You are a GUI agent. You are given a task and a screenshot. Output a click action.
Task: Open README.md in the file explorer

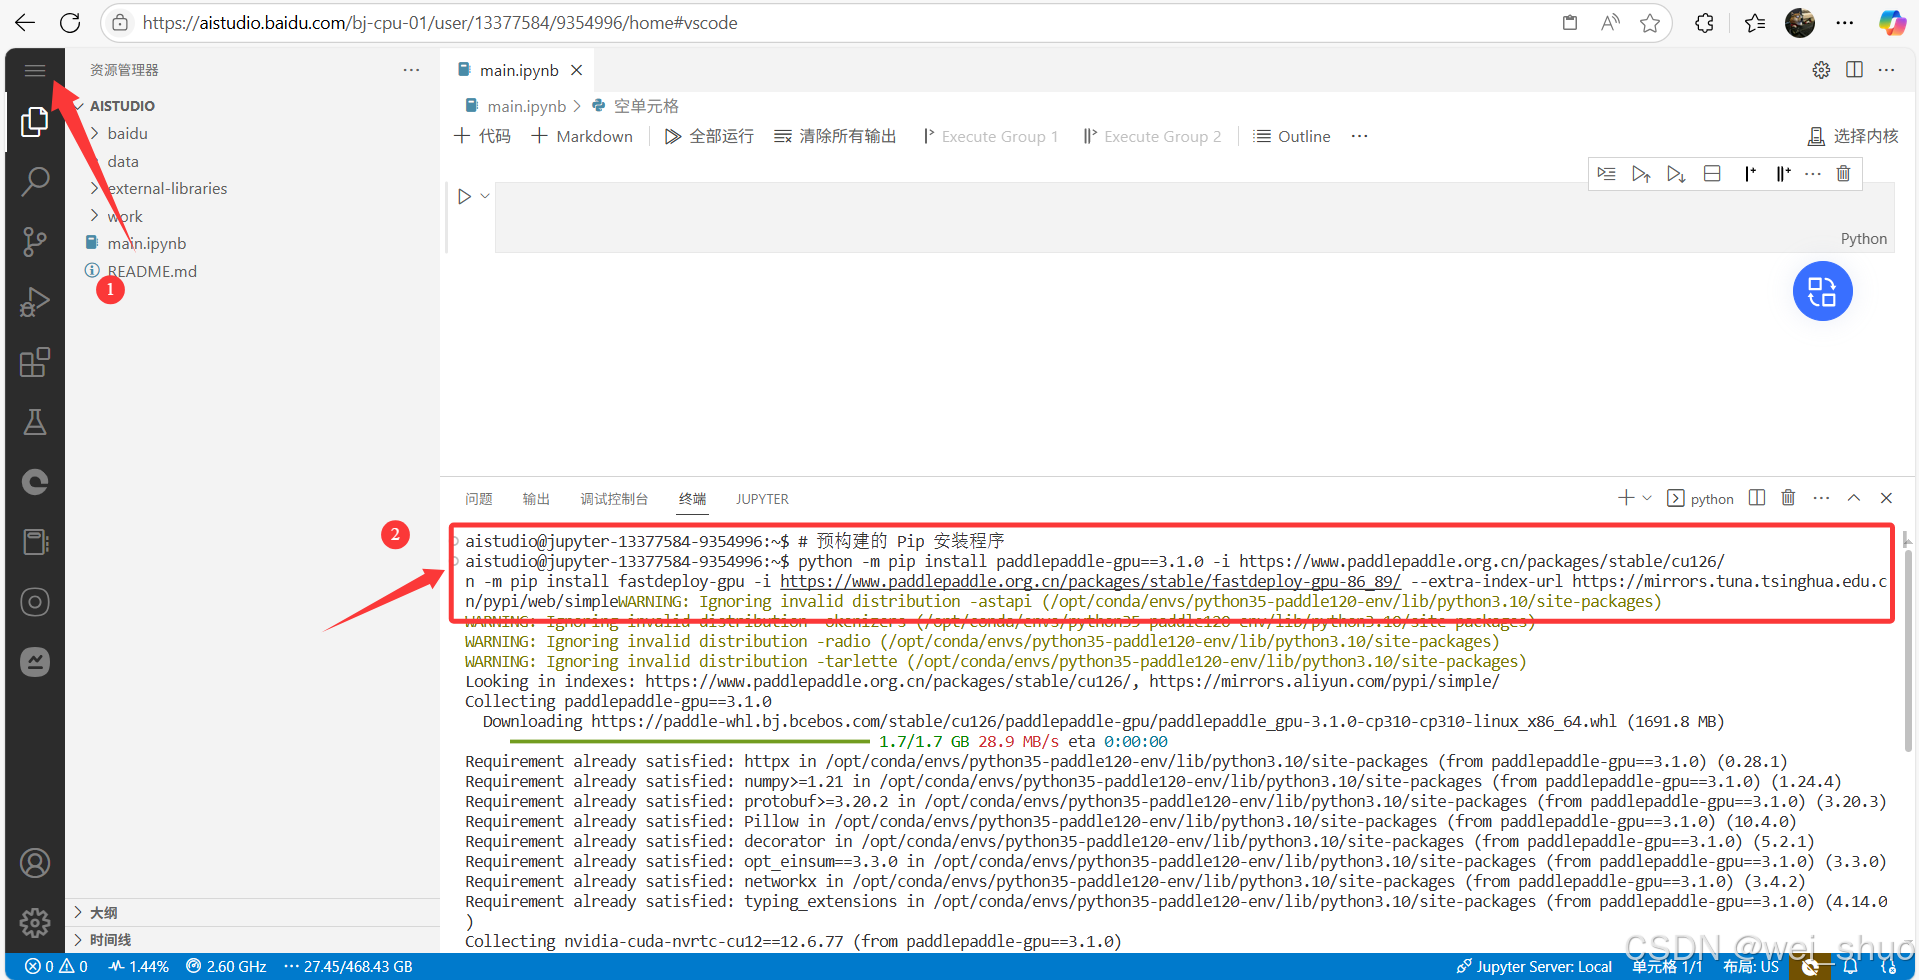(152, 272)
